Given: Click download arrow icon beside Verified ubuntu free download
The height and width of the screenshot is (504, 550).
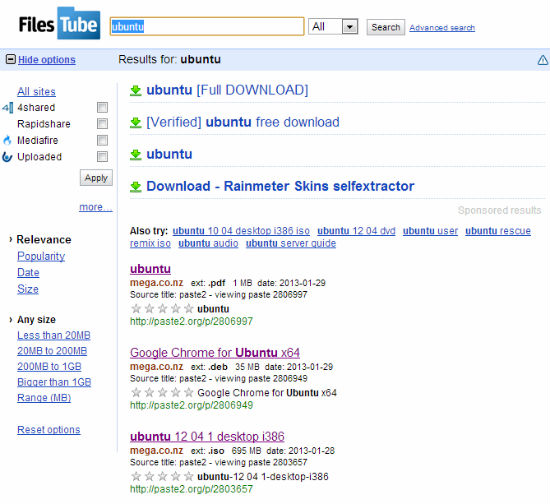Looking at the screenshot, I should click(136, 122).
